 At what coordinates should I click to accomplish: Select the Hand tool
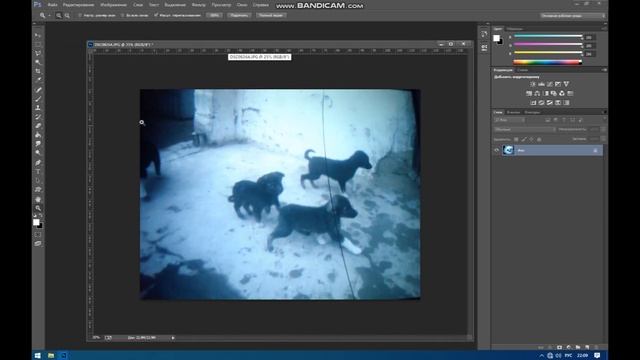[38, 199]
